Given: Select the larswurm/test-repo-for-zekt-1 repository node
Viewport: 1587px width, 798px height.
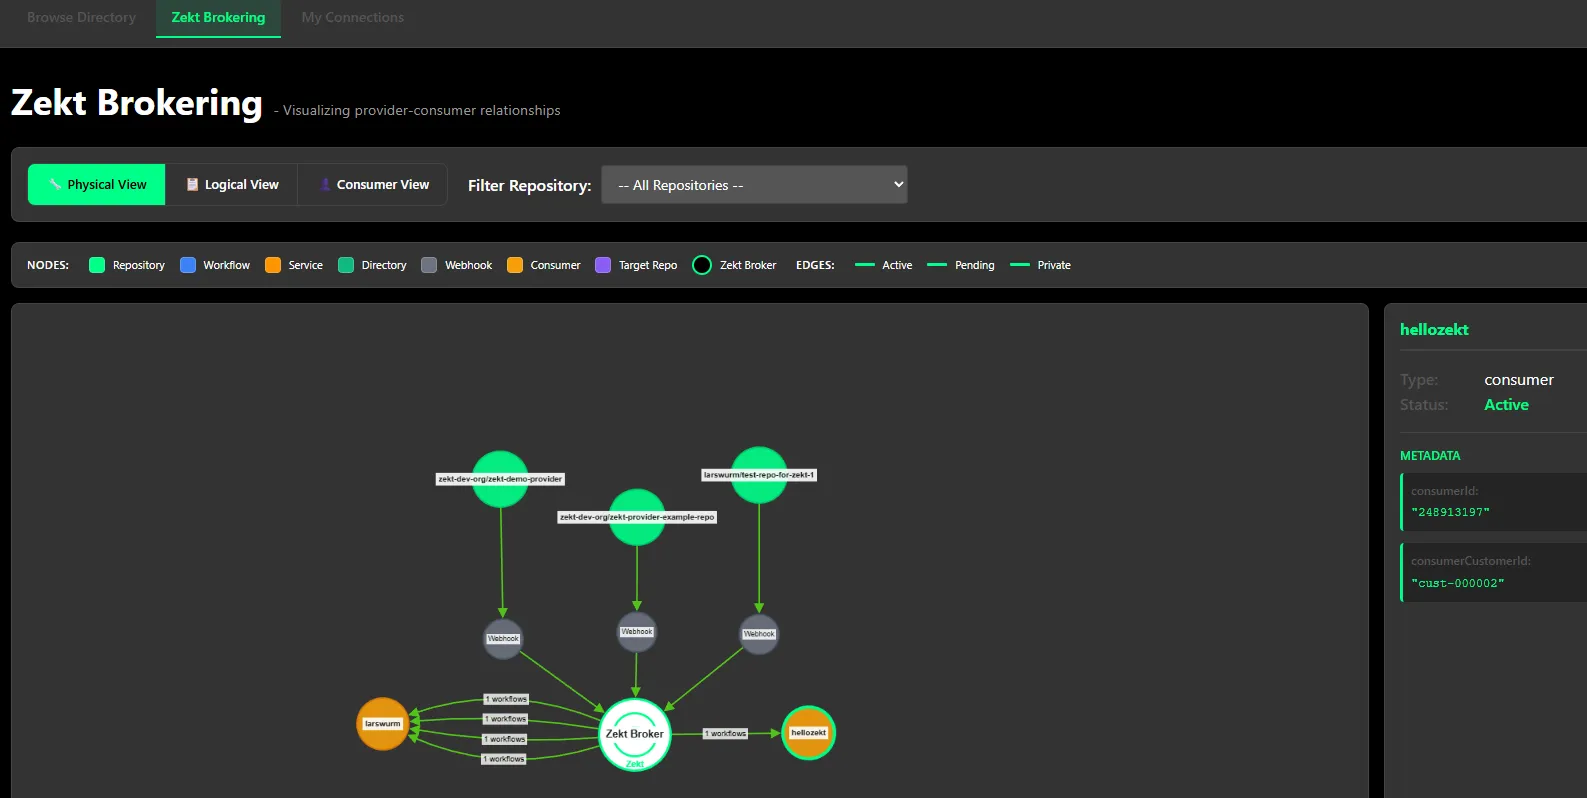Looking at the screenshot, I should (759, 475).
